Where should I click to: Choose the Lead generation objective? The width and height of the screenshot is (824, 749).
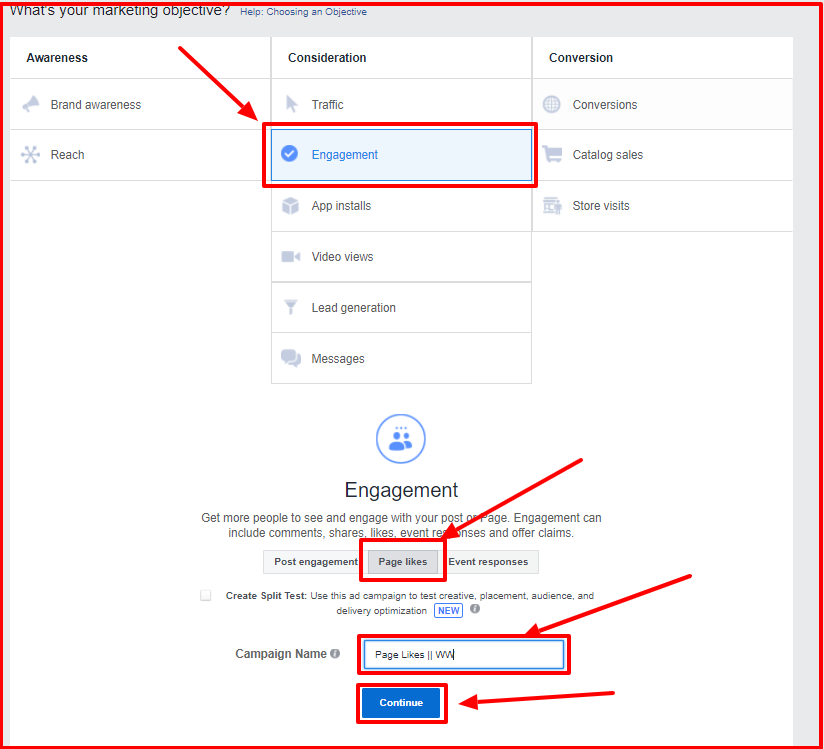click(x=401, y=307)
